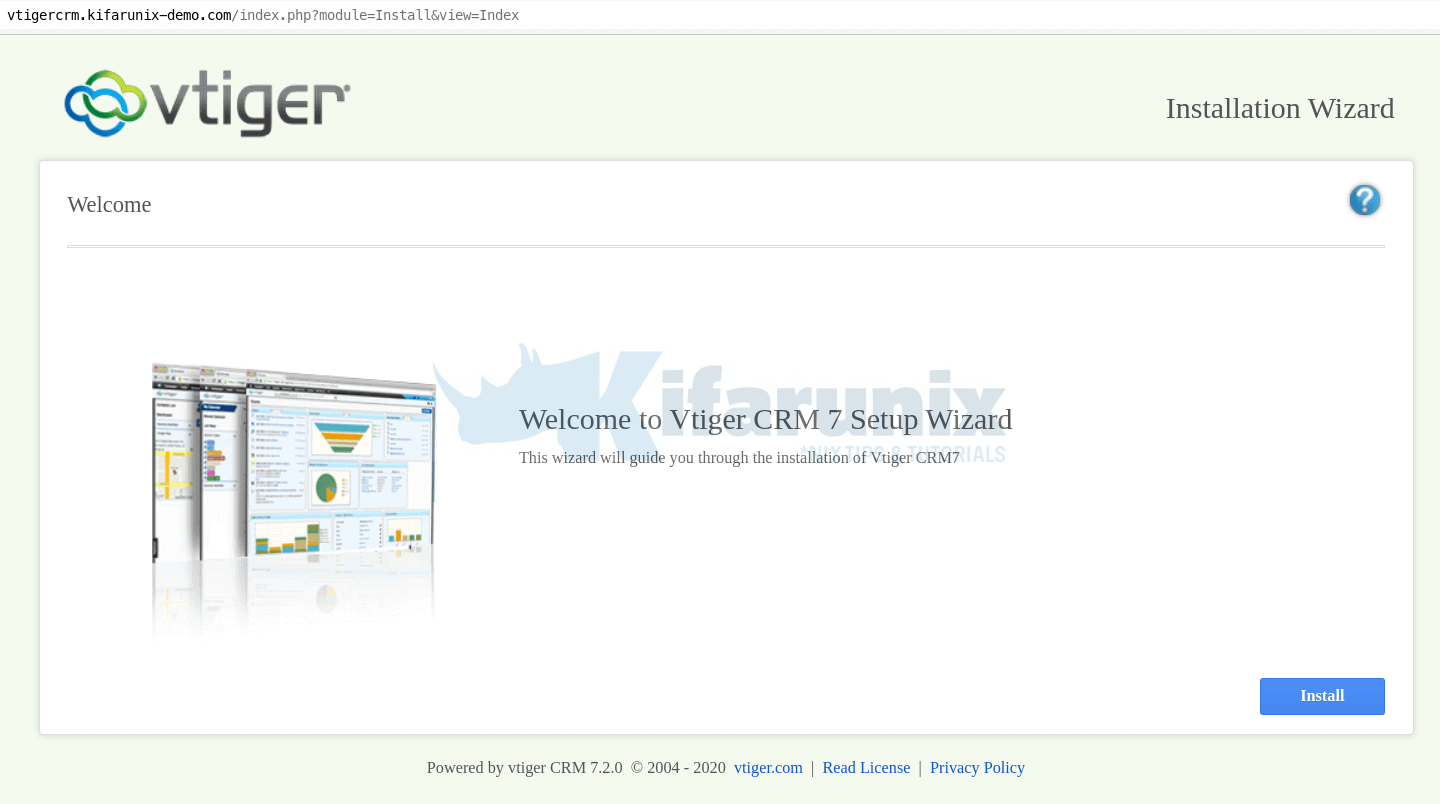The image size is (1440, 804).
Task: Start setup with the Install button
Action: tap(1322, 696)
